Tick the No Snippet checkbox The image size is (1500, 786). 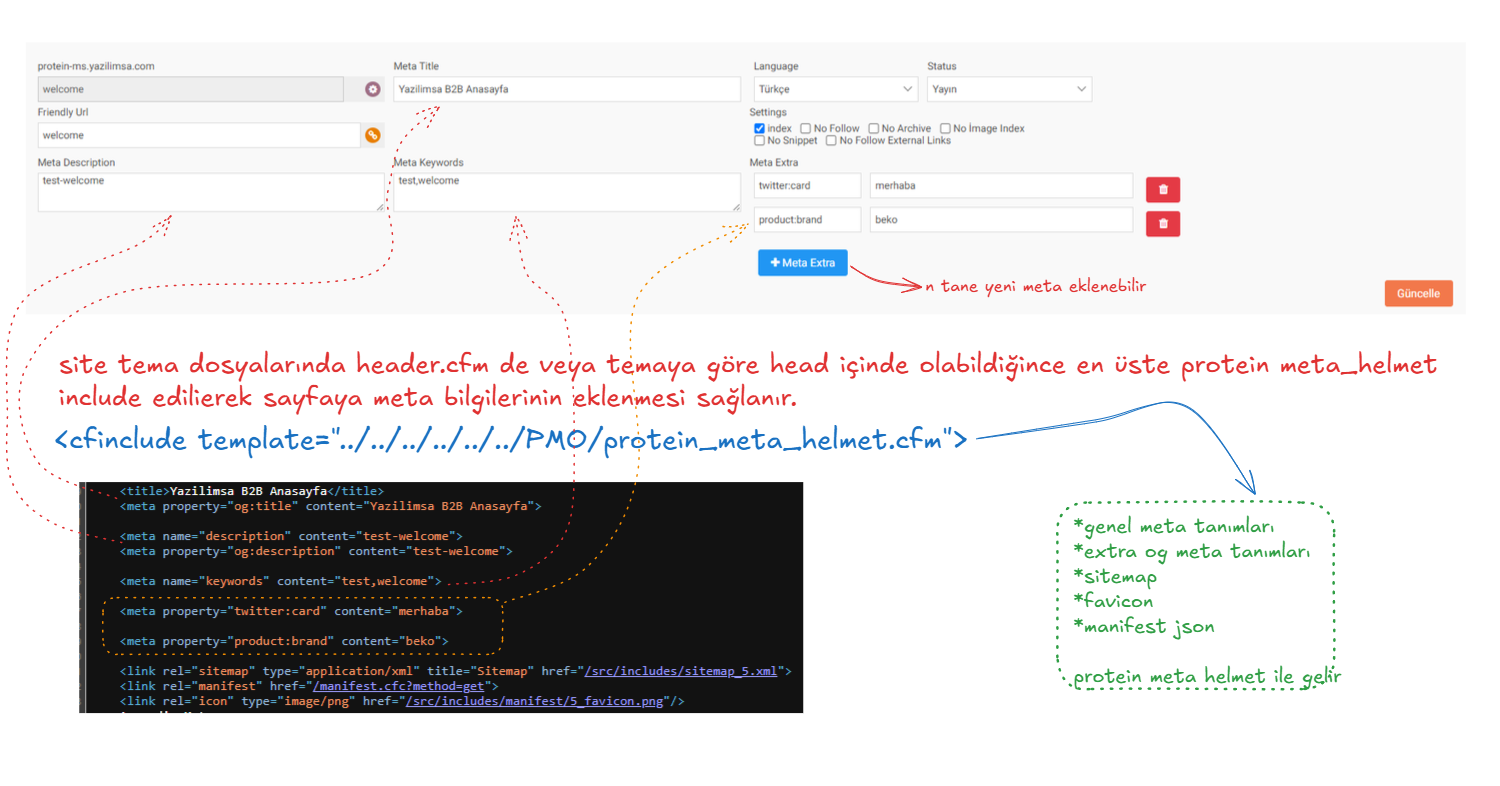click(760, 141)
